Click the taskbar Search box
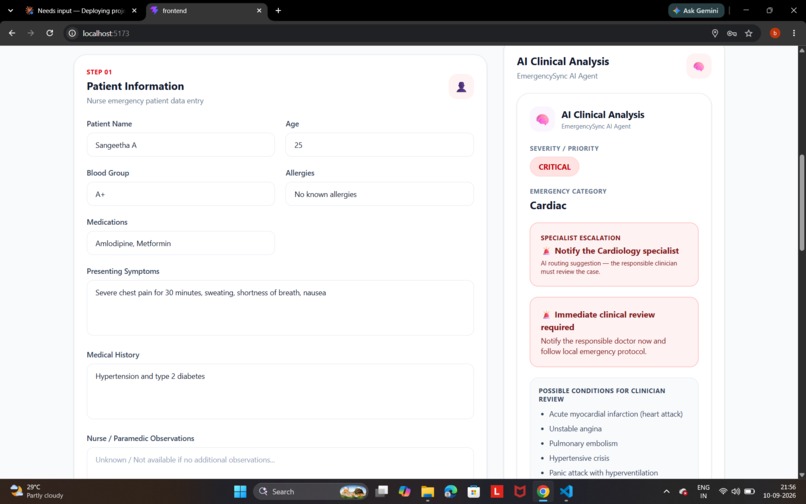The height and width of the screenshot is (504, 806). [311, 491]
